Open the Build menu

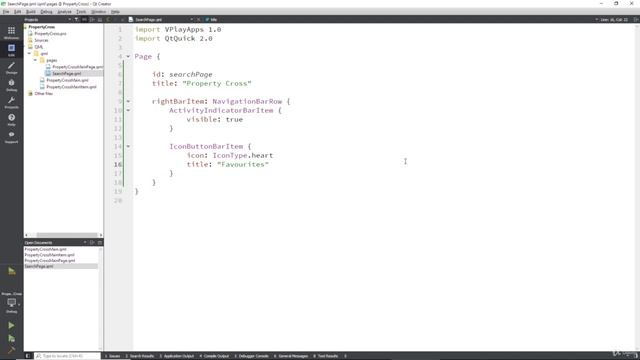point(31,12)
